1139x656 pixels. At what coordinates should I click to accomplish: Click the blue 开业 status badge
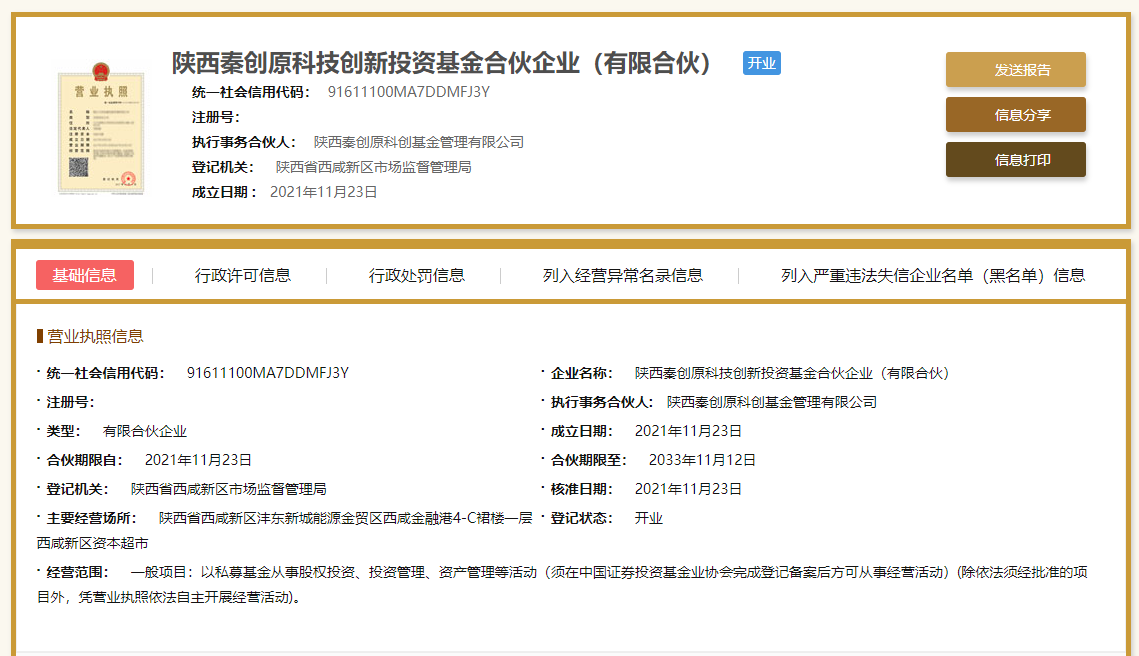tap(761, 63)
